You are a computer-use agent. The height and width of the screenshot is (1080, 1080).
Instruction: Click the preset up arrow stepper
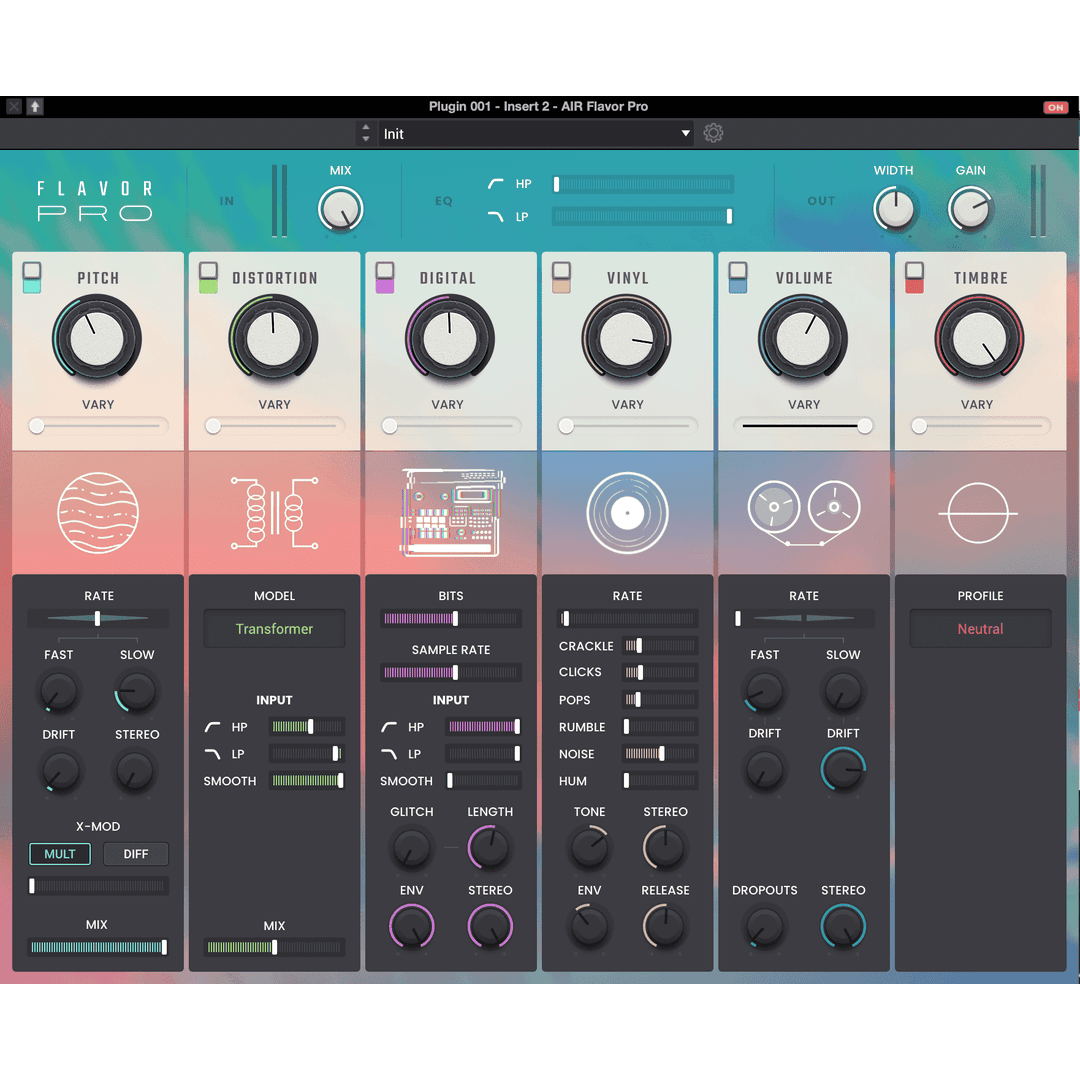(x=367, y=127)
